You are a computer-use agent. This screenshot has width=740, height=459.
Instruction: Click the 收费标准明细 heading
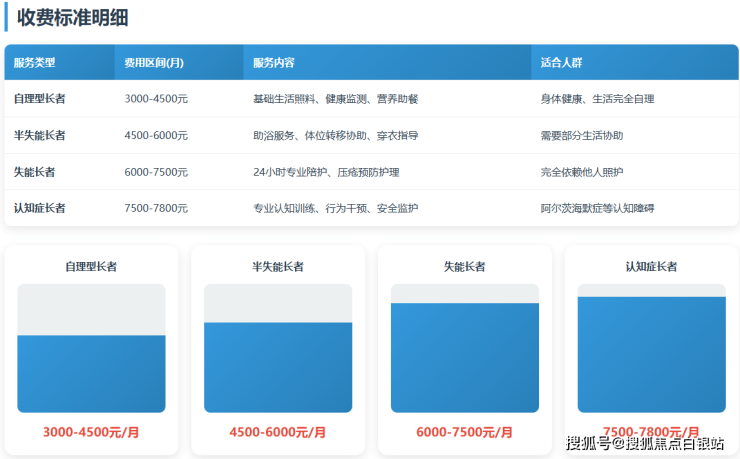click(72, 17)
